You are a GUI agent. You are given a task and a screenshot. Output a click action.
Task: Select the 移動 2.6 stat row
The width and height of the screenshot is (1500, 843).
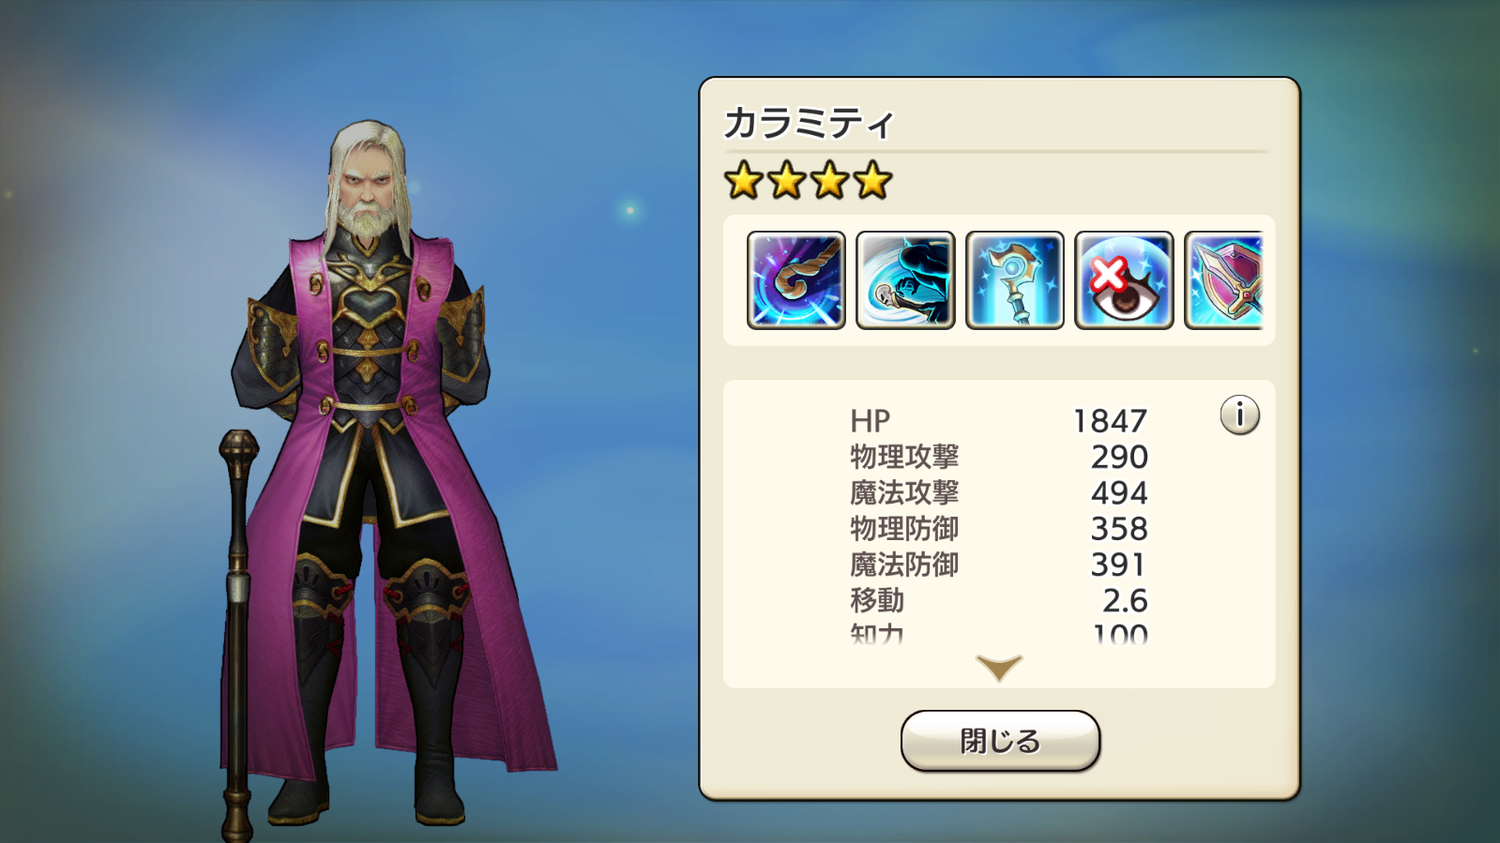[999, 601]
